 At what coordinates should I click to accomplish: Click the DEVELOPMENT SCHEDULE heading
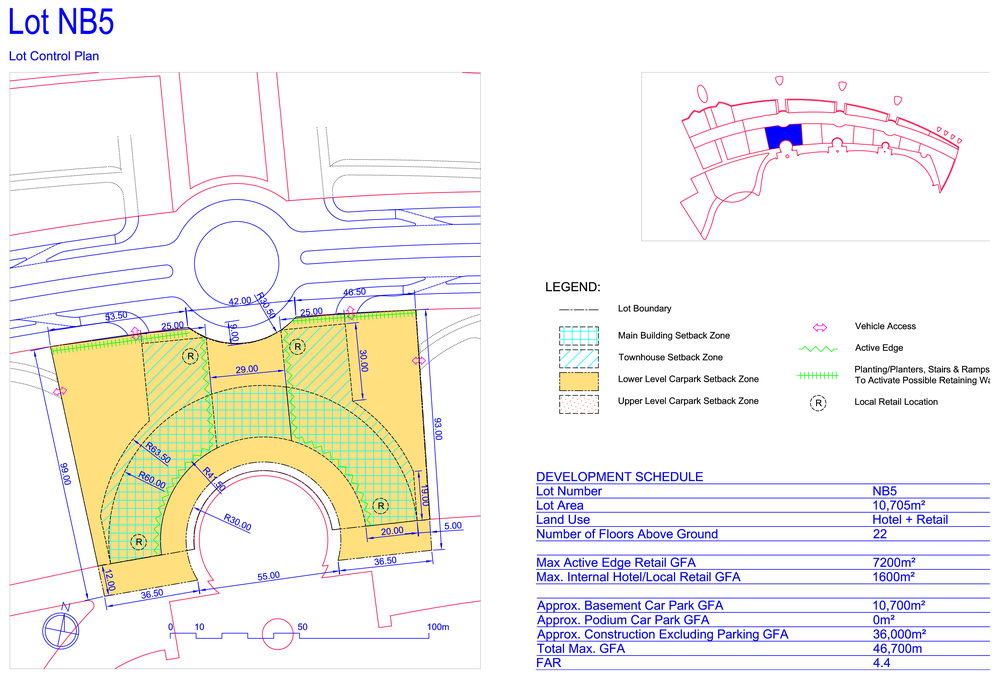[619, 477]
